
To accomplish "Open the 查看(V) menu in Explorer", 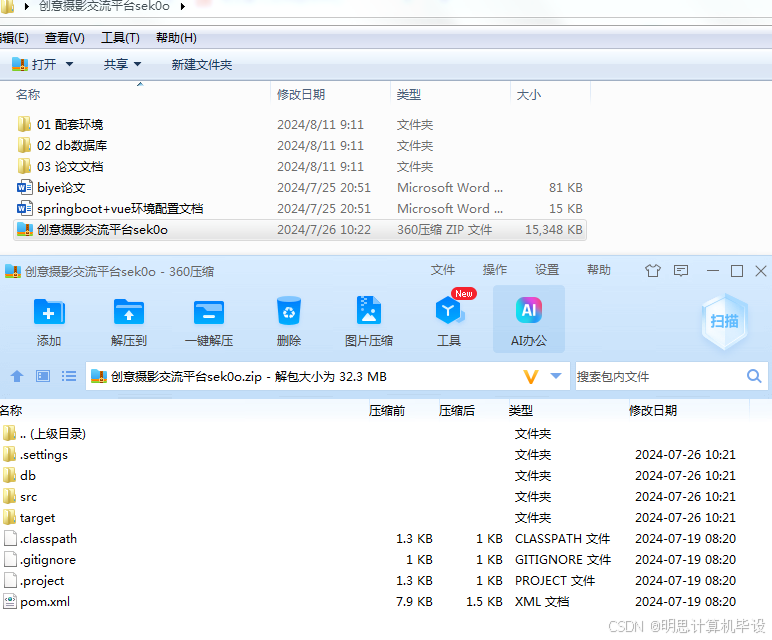I will click(x=64, y=38).
